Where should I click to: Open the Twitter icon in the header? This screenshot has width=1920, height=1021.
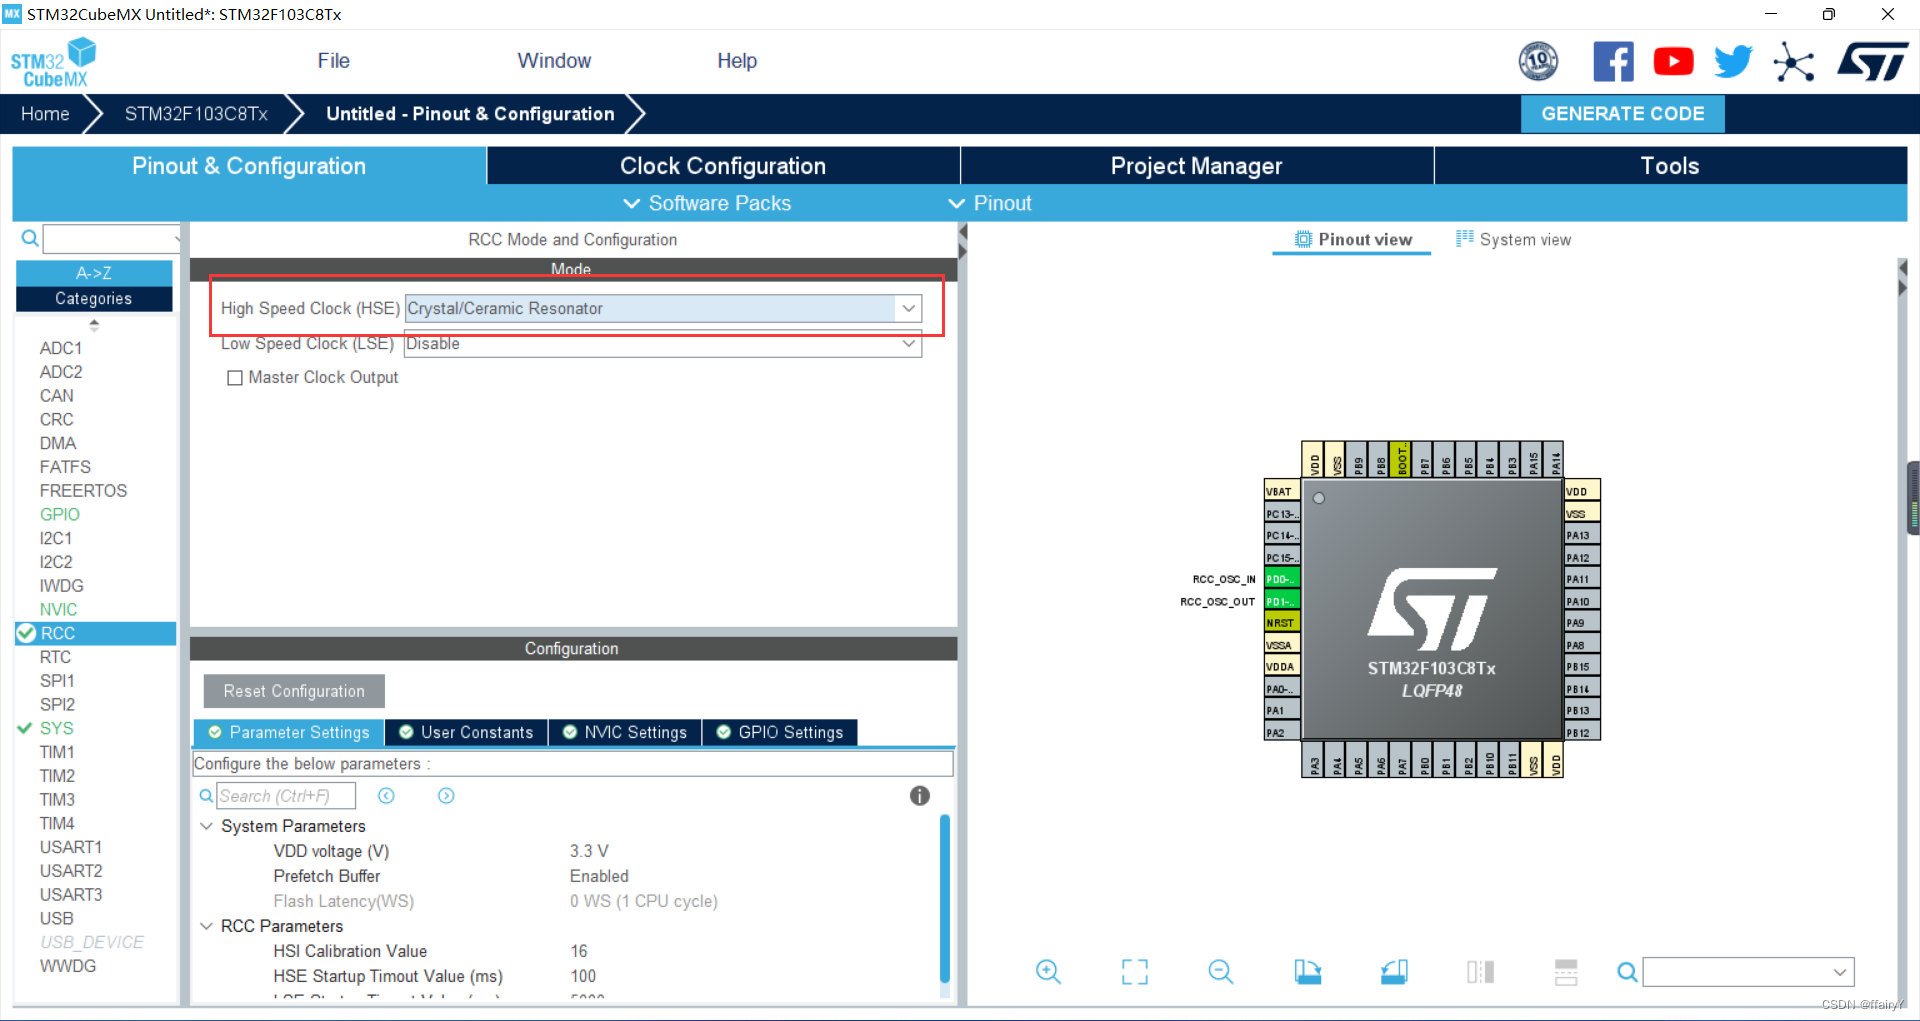coord(1732,61)
